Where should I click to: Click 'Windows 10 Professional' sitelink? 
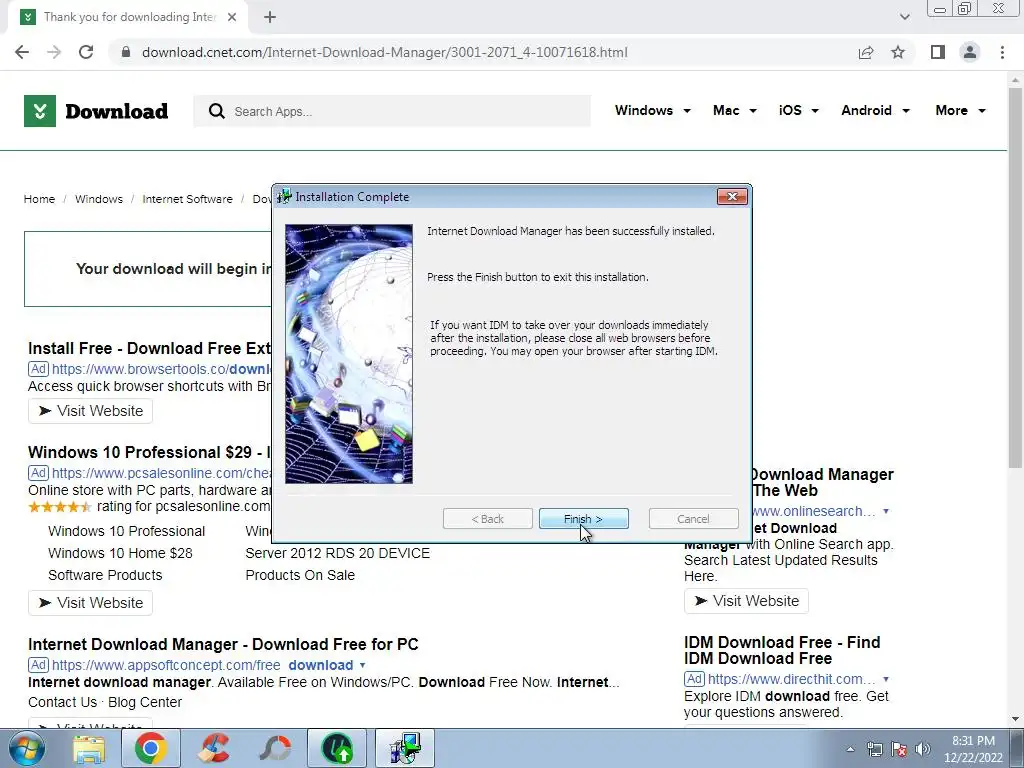pos(127,531)
